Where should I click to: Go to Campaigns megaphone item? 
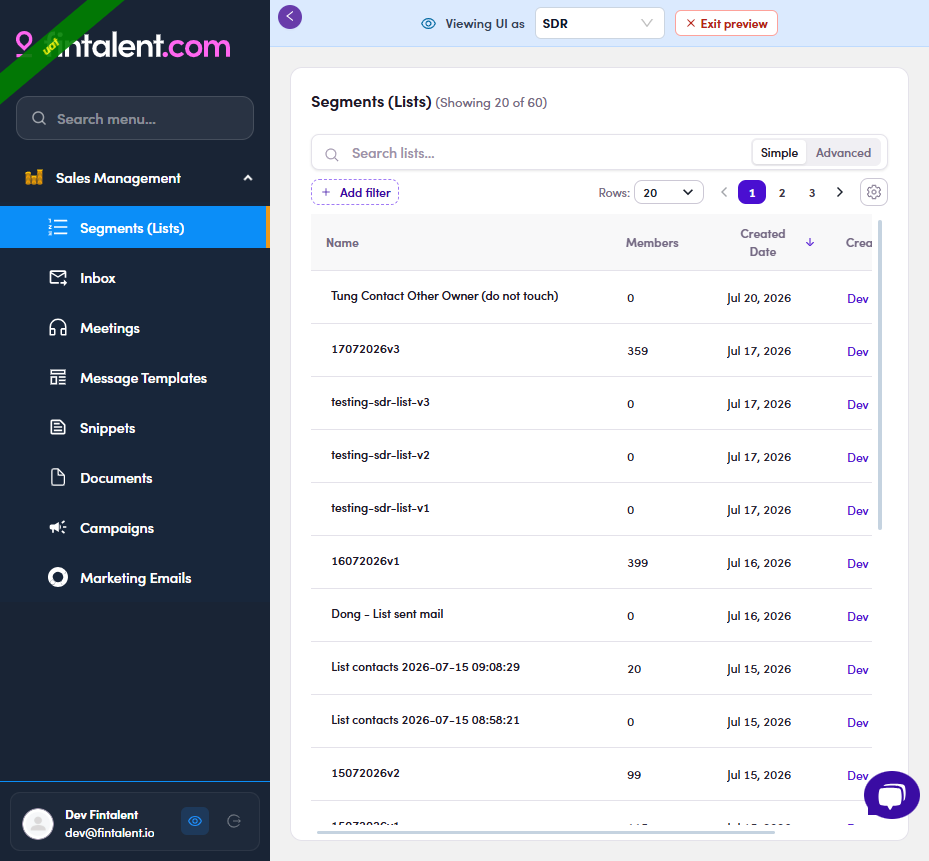pos(135,528)
